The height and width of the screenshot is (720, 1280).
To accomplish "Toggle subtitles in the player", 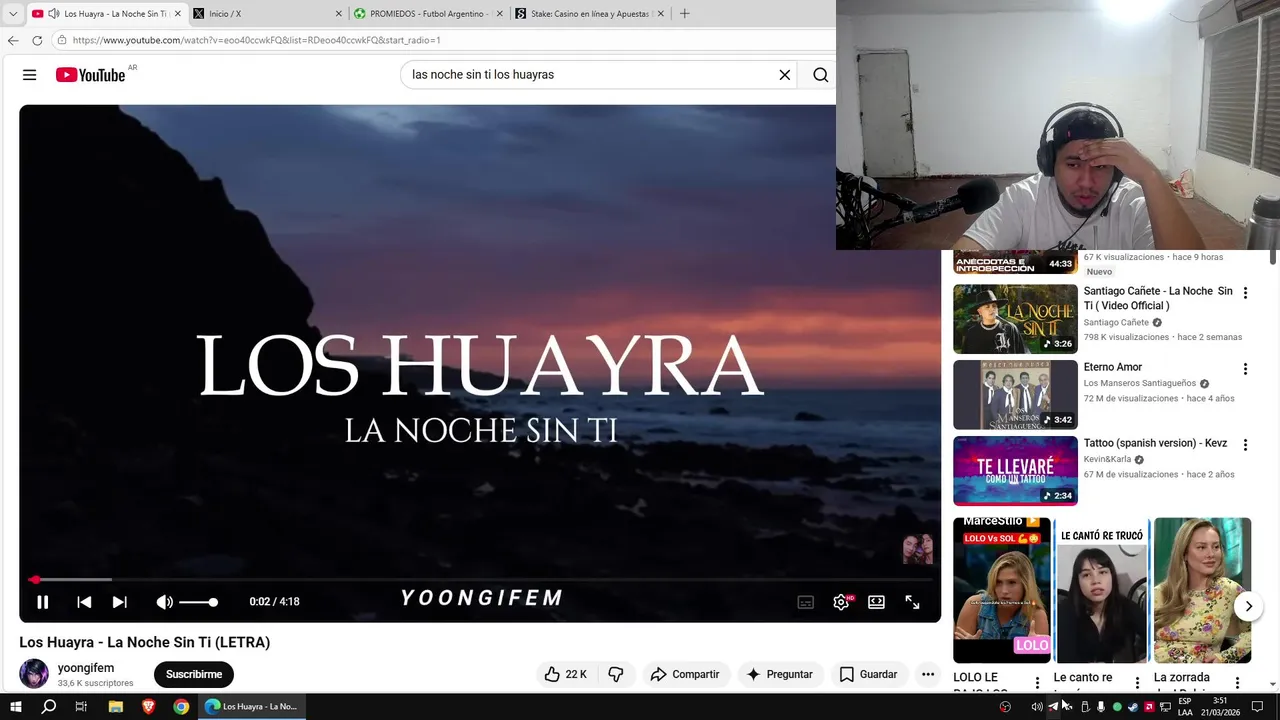I will coord(805,602).
